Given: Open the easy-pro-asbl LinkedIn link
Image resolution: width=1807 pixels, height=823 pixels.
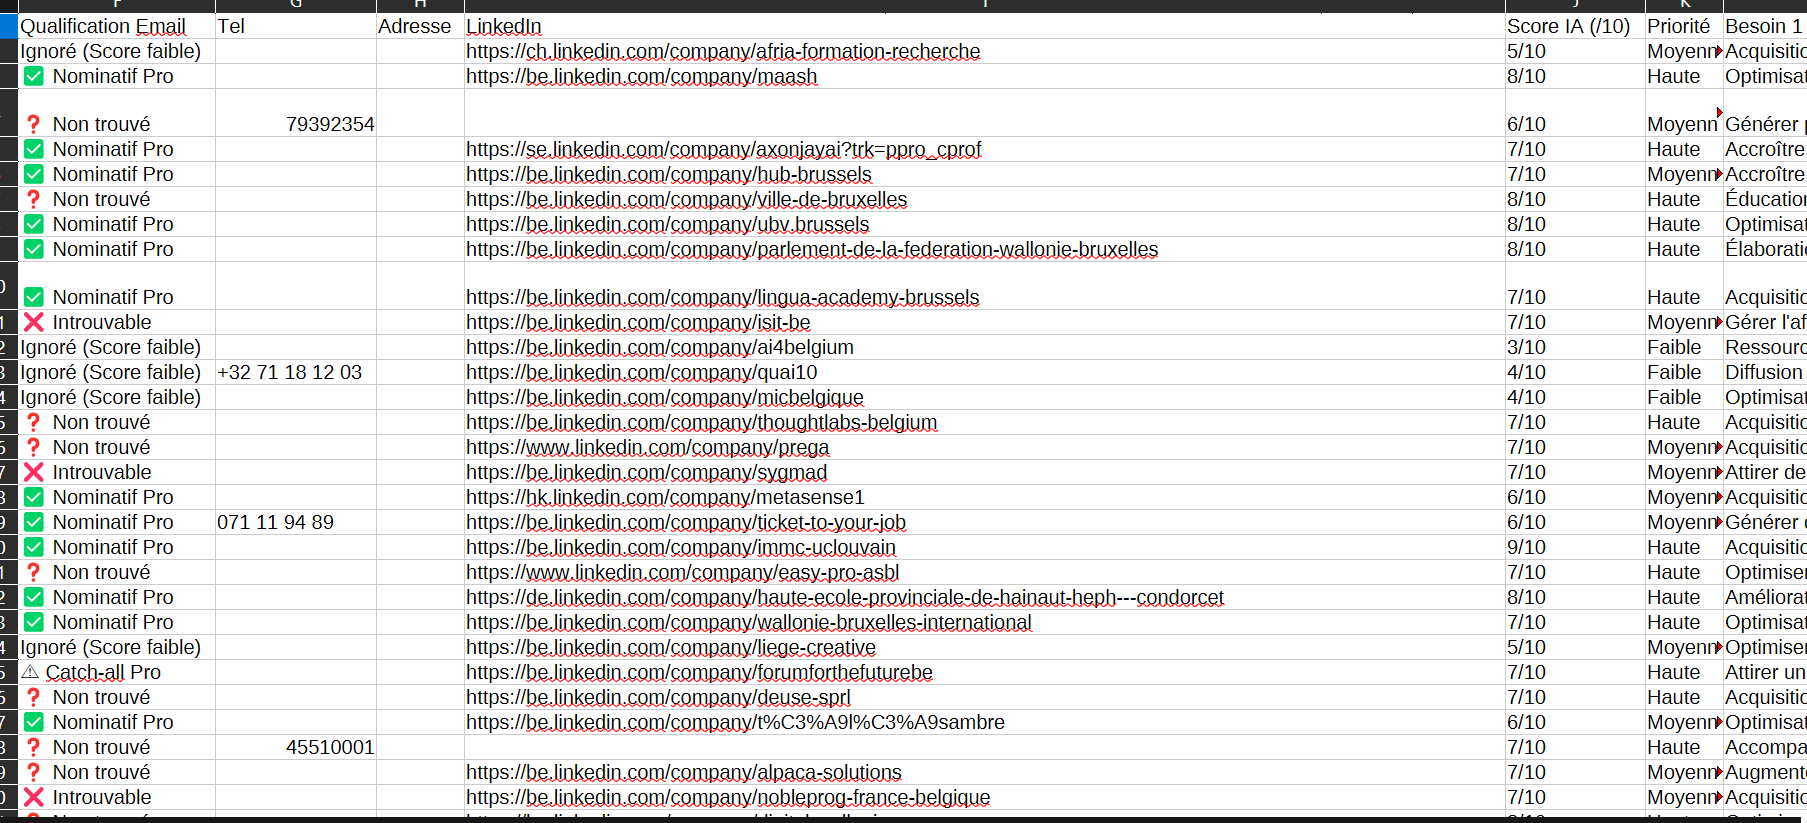Looking at the screenshot, I should pyautogui.click(x=682, y=572).
